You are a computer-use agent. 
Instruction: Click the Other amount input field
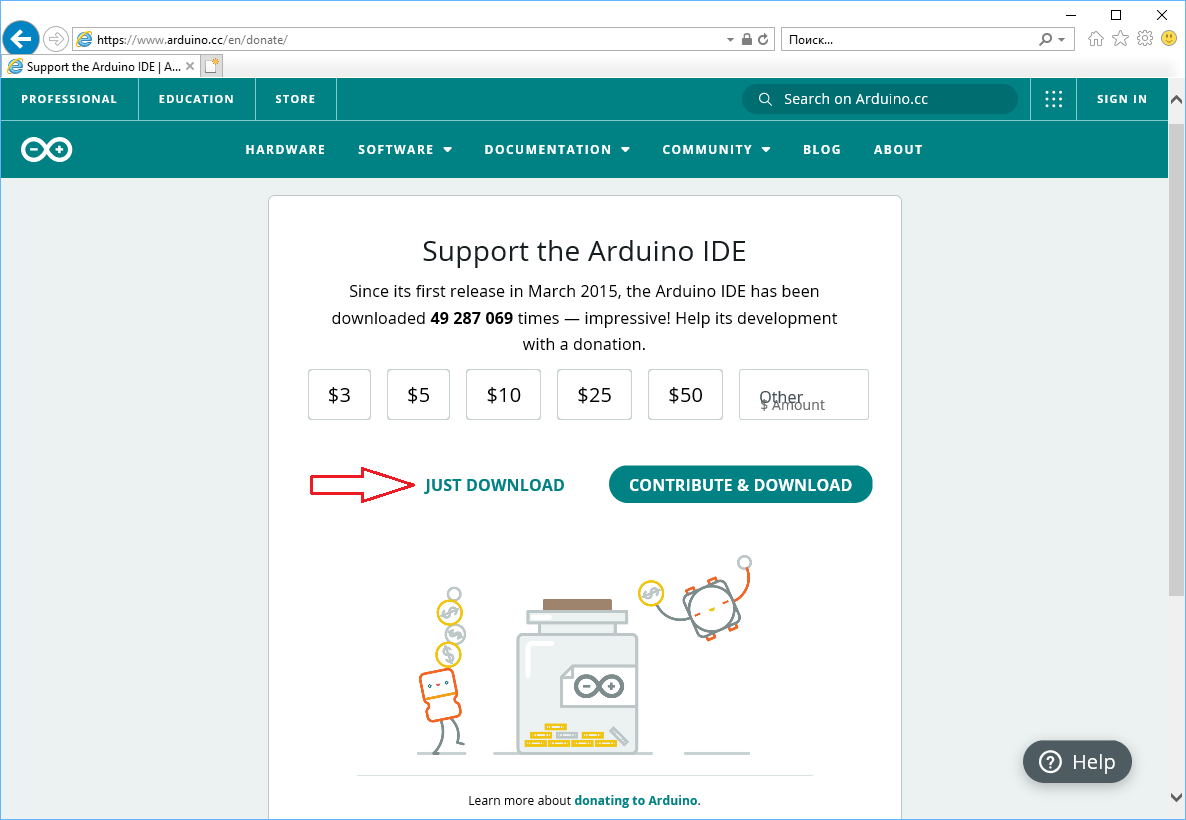point(804,394)
